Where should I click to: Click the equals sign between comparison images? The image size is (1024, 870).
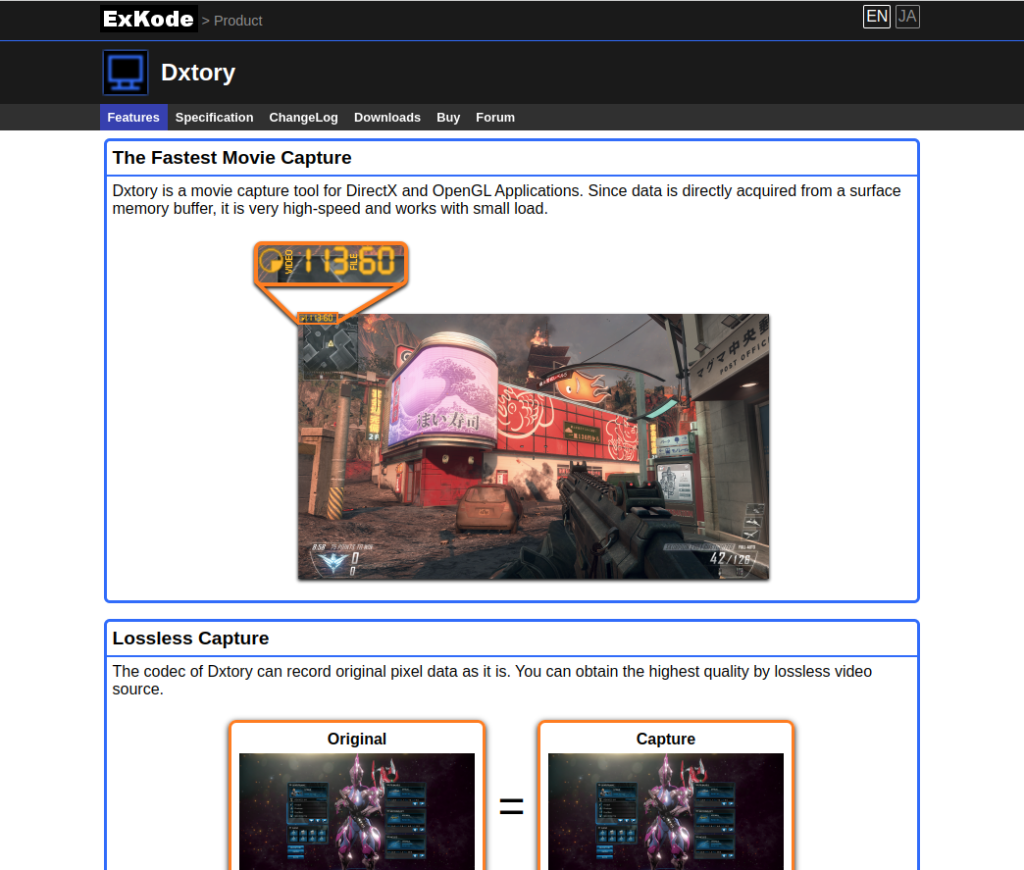click(511, 807)
